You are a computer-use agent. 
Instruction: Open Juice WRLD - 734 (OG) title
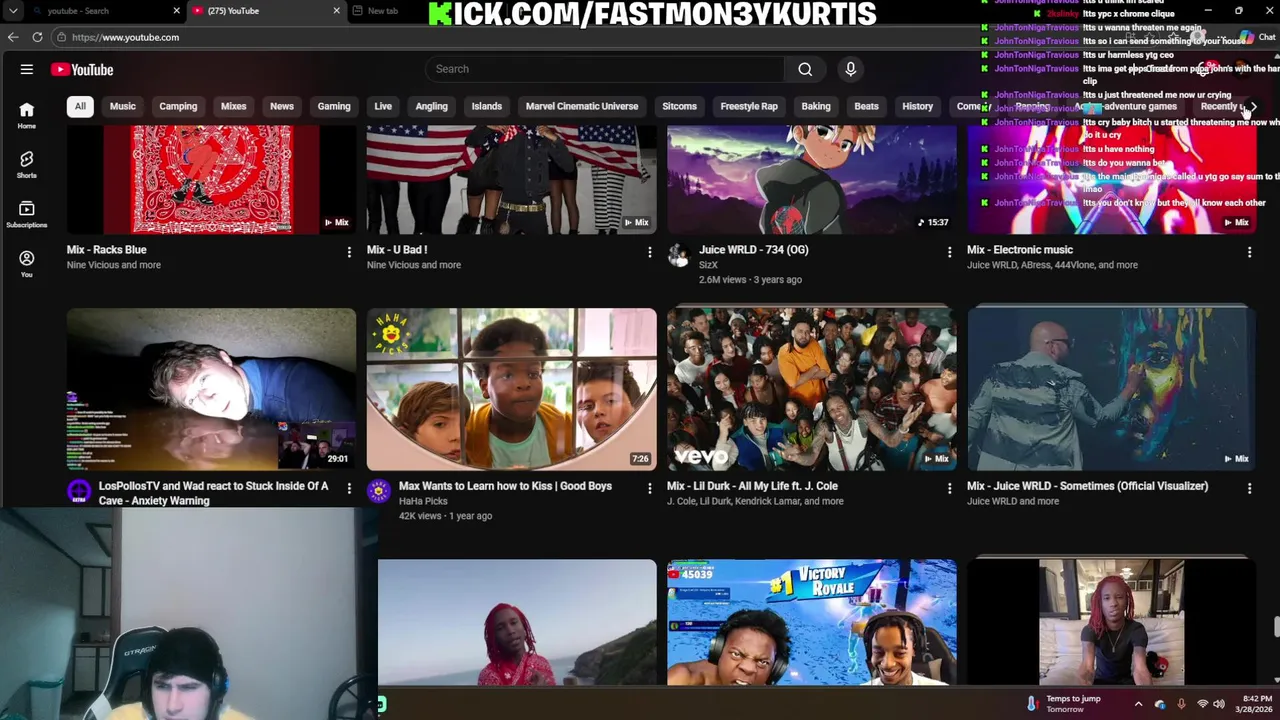[x=753, y=250]
